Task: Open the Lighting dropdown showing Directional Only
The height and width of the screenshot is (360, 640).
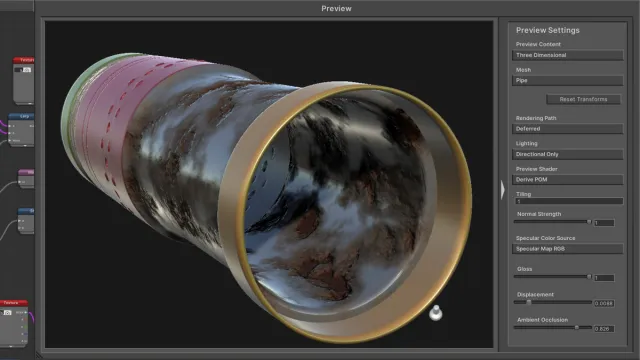Action: (x=567, y=154)
